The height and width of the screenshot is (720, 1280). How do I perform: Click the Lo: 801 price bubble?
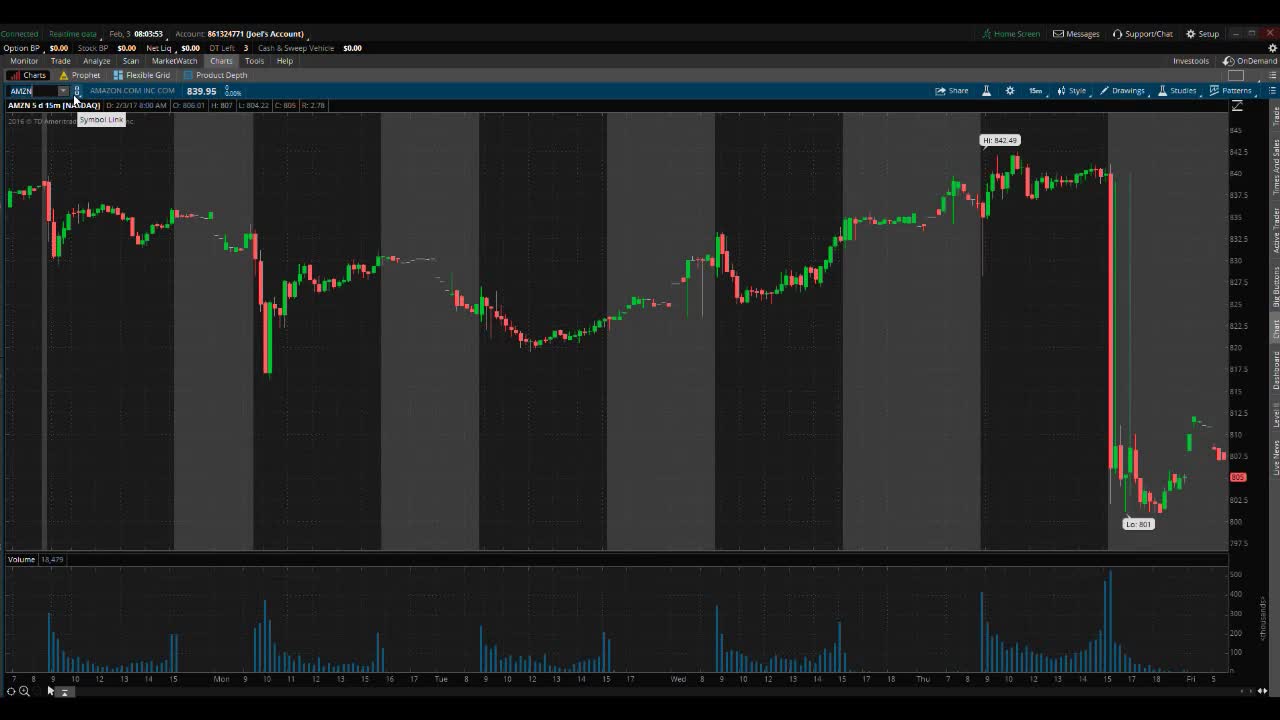[x=1138, y=524]
